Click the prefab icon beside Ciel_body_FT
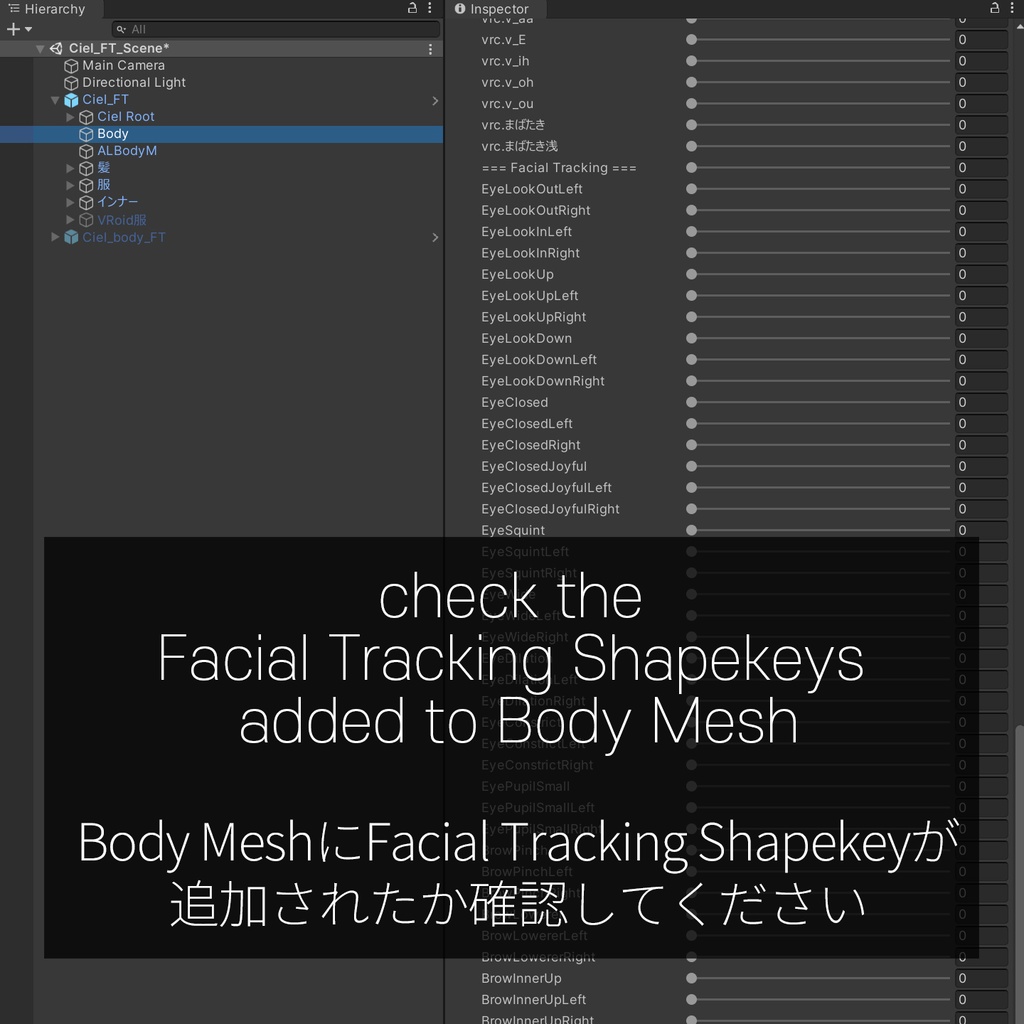Screen dimensions: 1024x1024 tap(71, 237)
